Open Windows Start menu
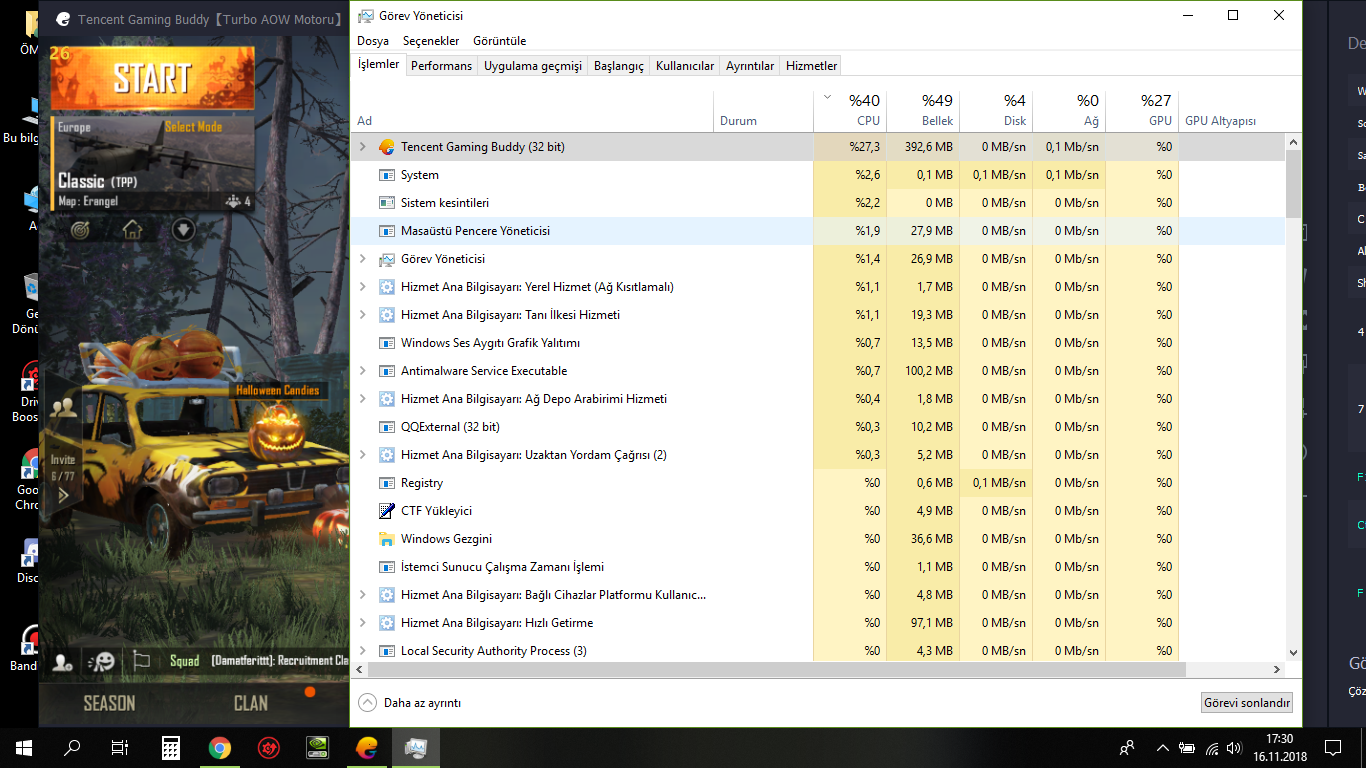1366x768 pixels. pos(24,747)
